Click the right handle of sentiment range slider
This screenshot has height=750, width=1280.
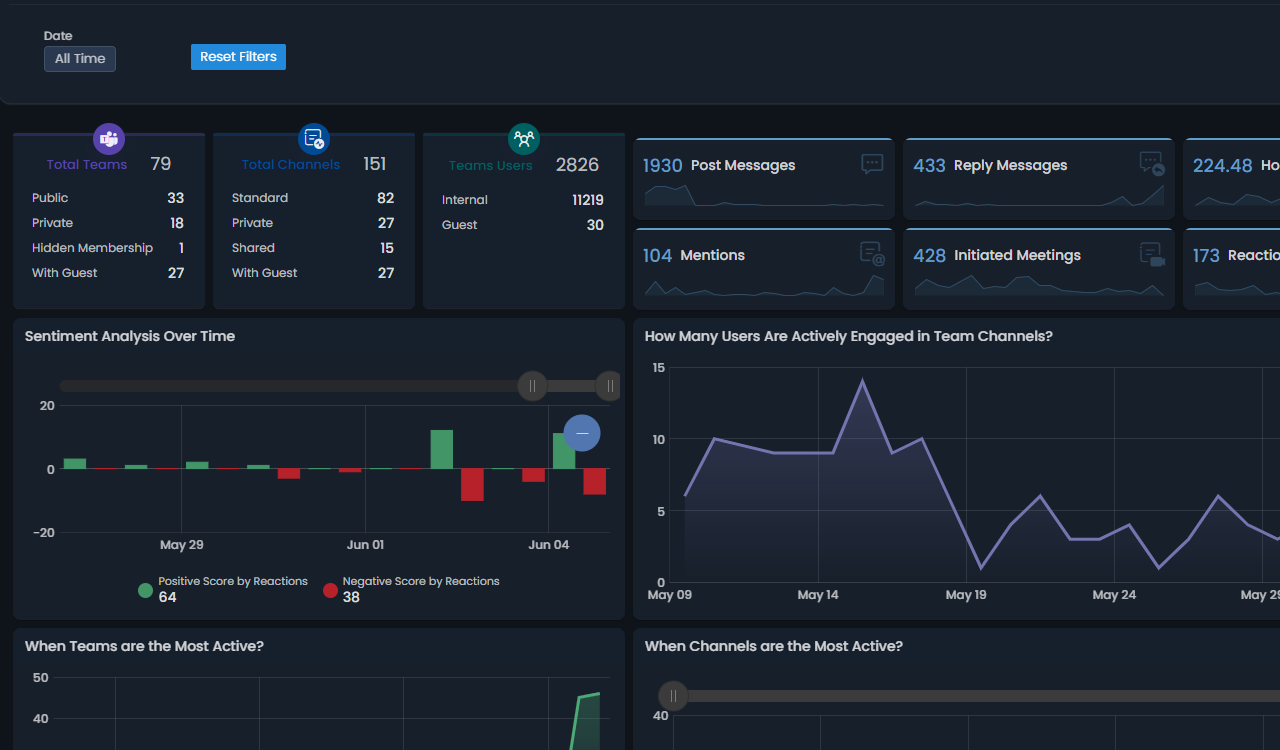(609, 386)
